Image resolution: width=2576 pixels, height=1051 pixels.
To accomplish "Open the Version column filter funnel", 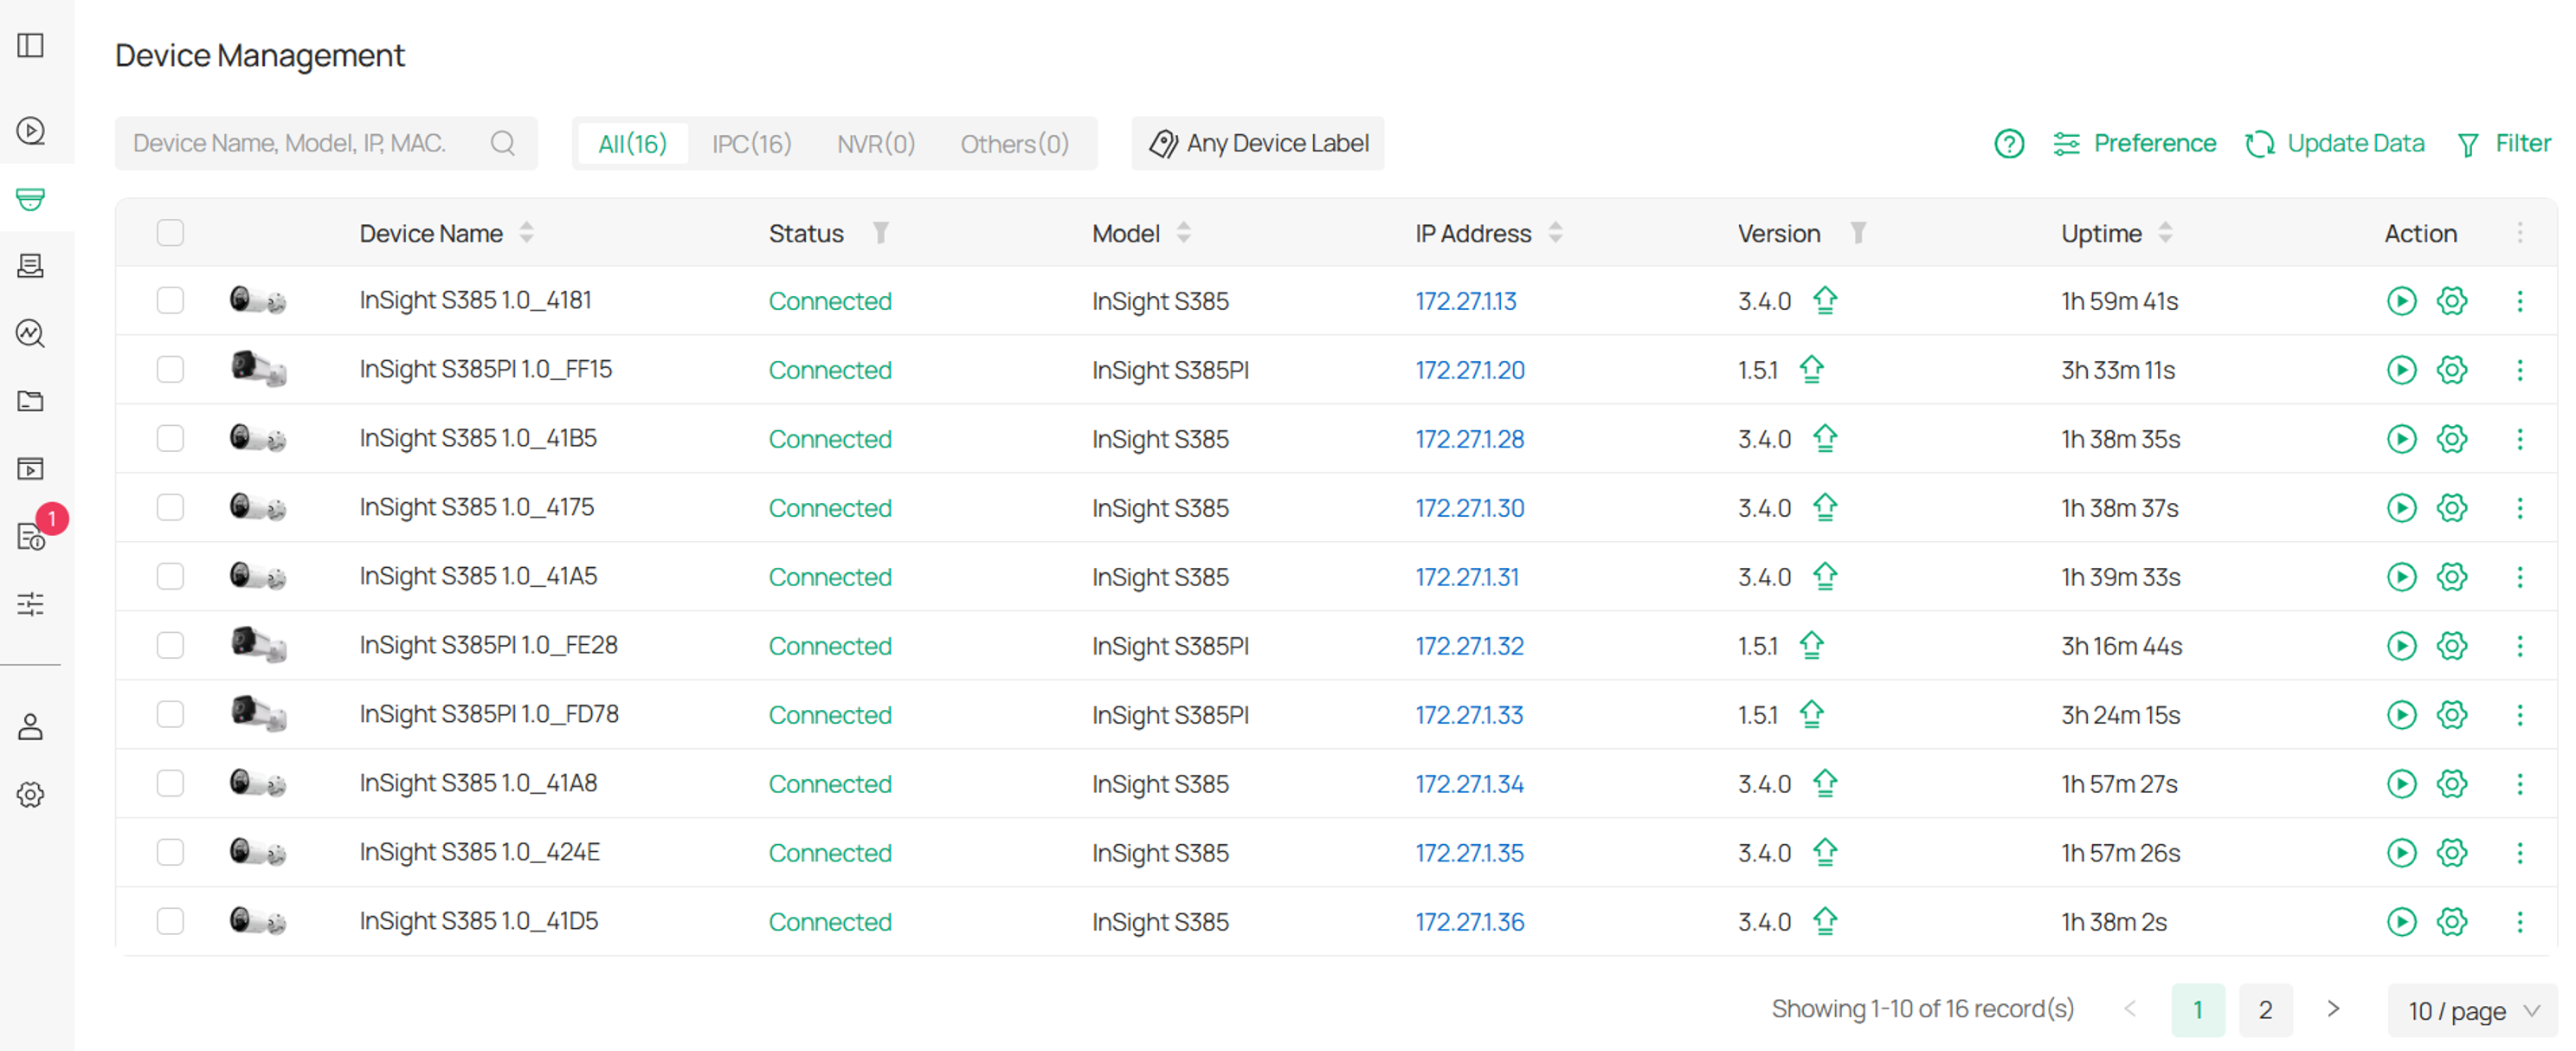I will [x=1857, y=233].
